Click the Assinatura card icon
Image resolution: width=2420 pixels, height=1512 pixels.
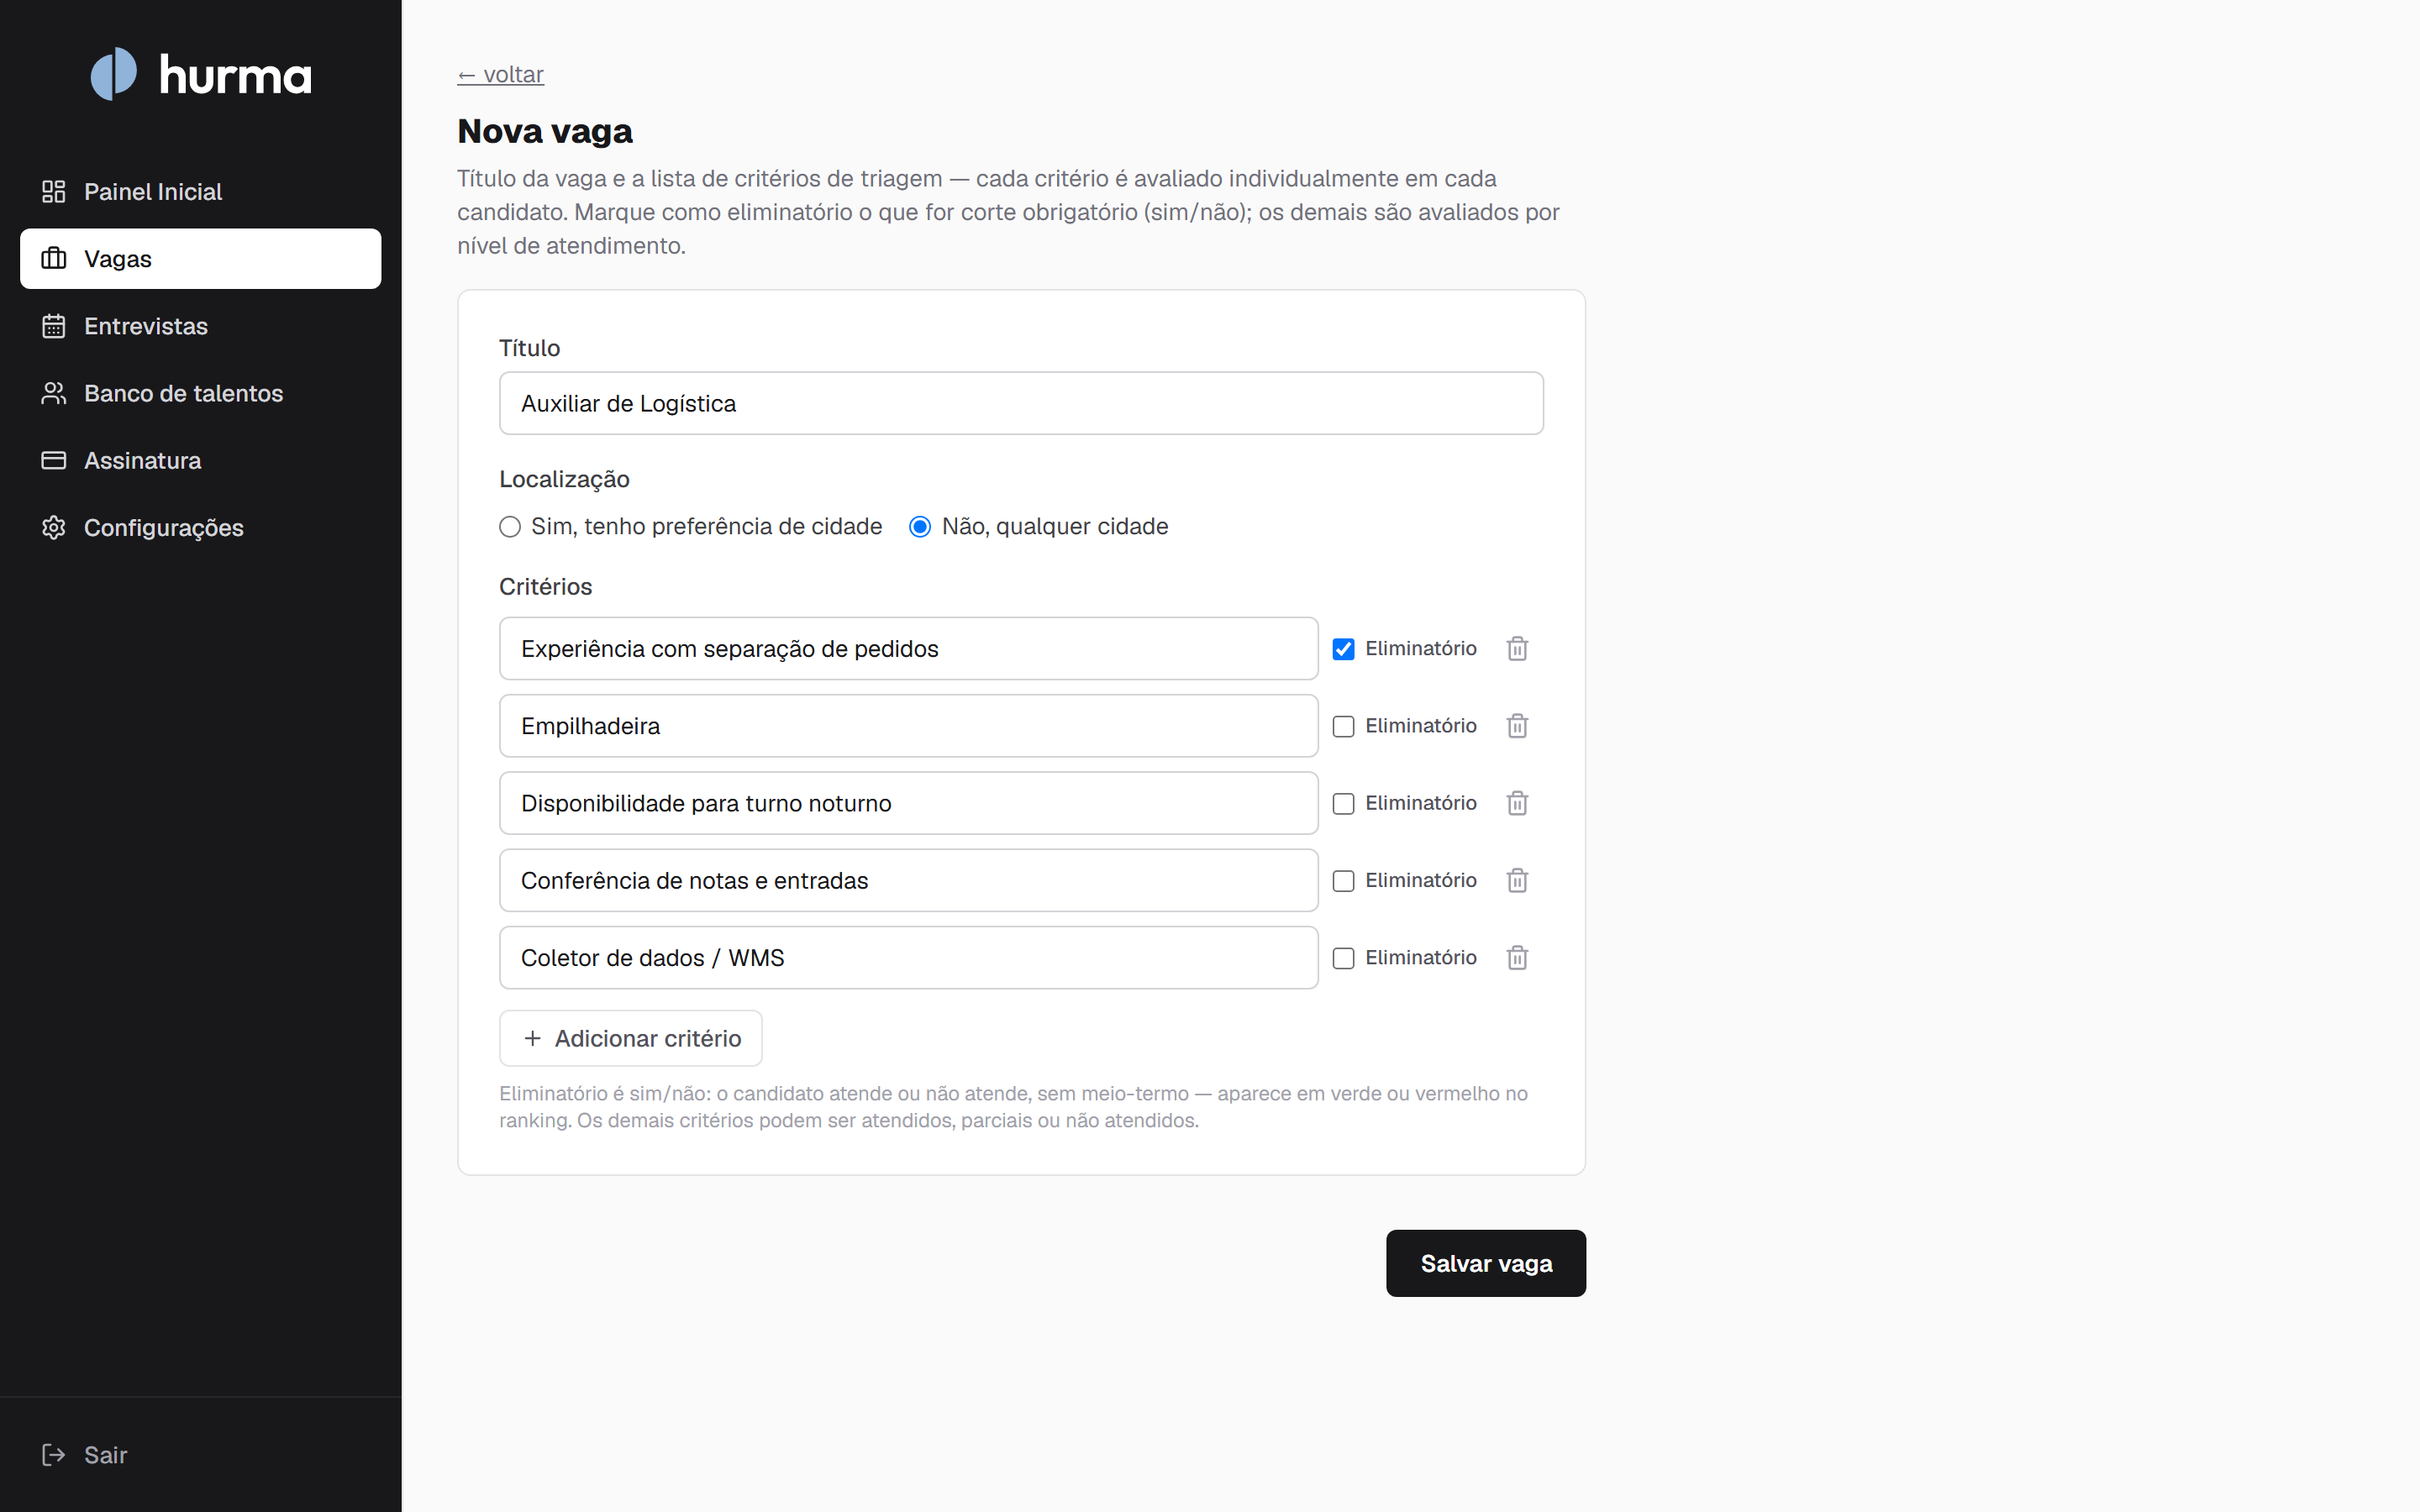coord(54,460)
